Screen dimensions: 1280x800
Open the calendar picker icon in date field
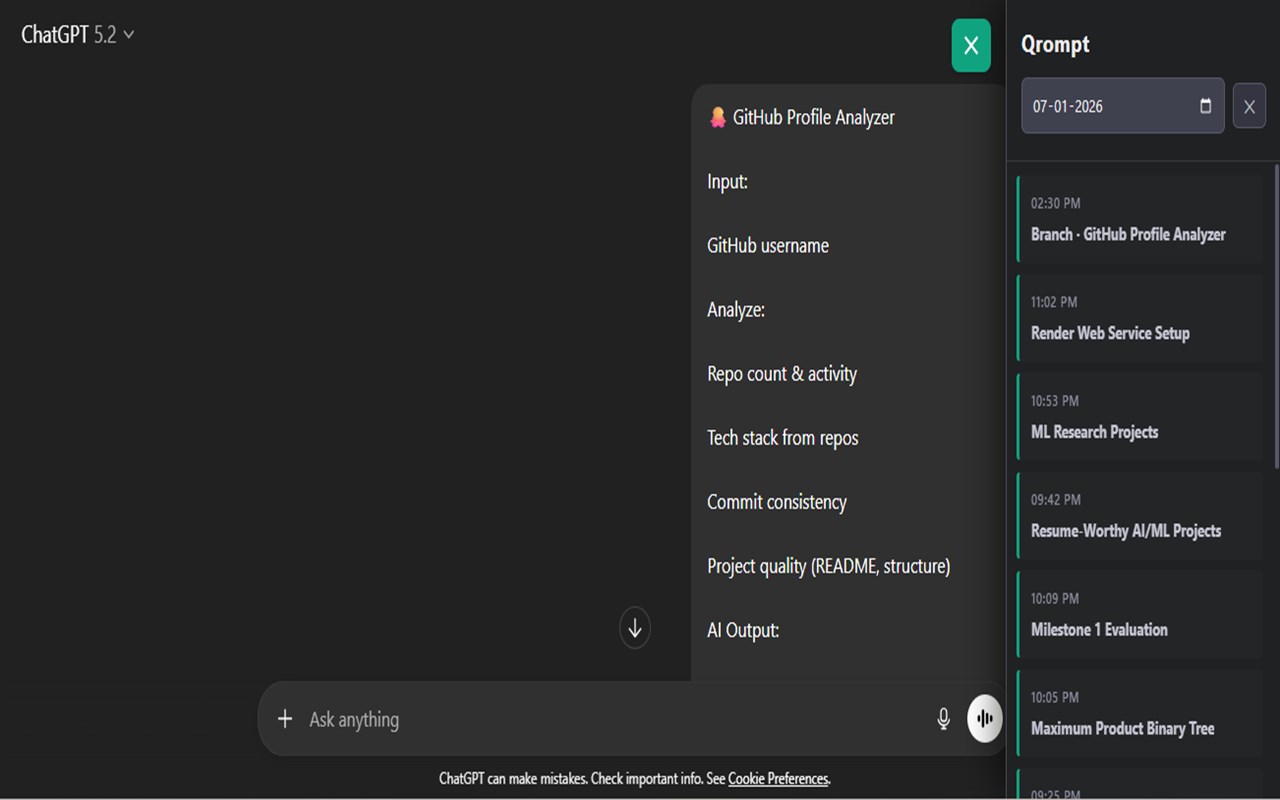pyautogui.click(x=1205, y=106)
